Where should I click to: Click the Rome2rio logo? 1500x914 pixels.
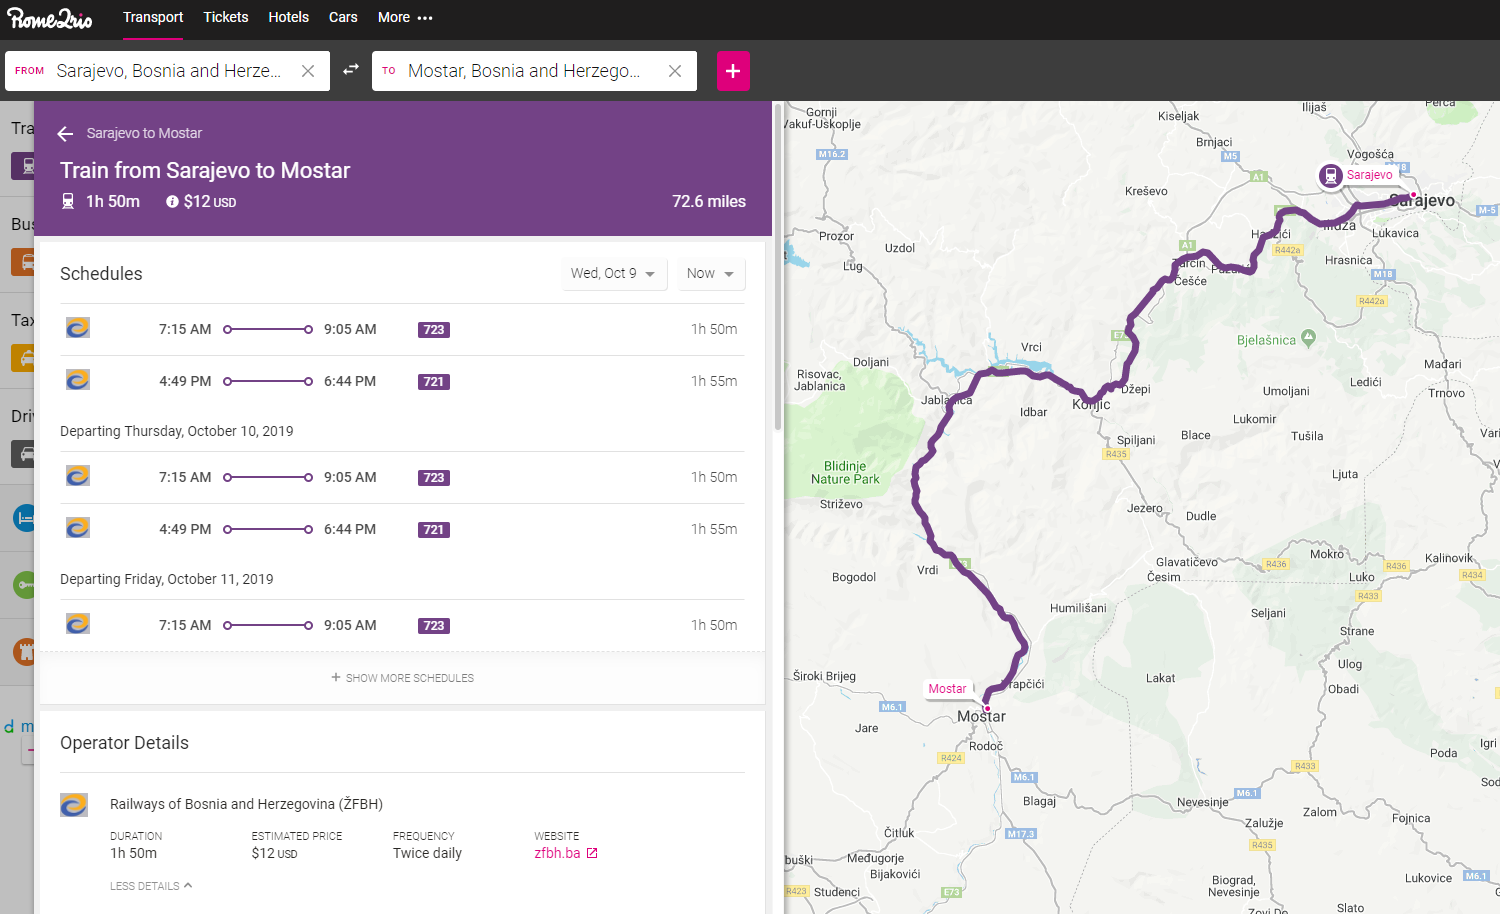pyautogui.click(x=50, y=18)
